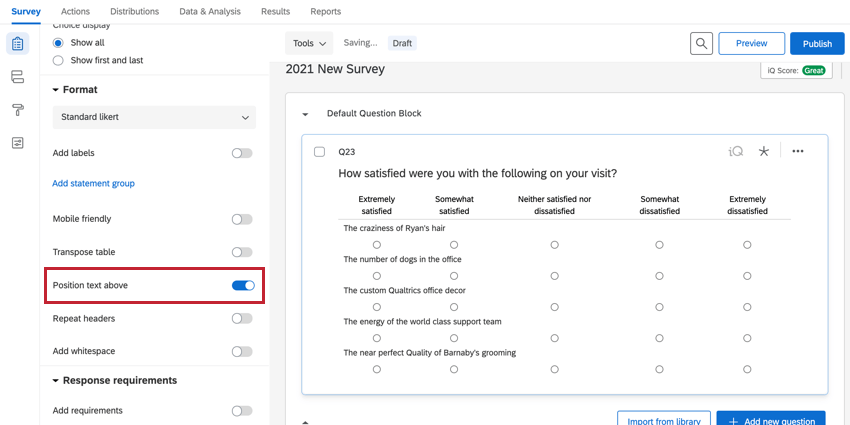Open the Standard likert format dropdown
The image size is (850, 425).
(x=154, y=117)
